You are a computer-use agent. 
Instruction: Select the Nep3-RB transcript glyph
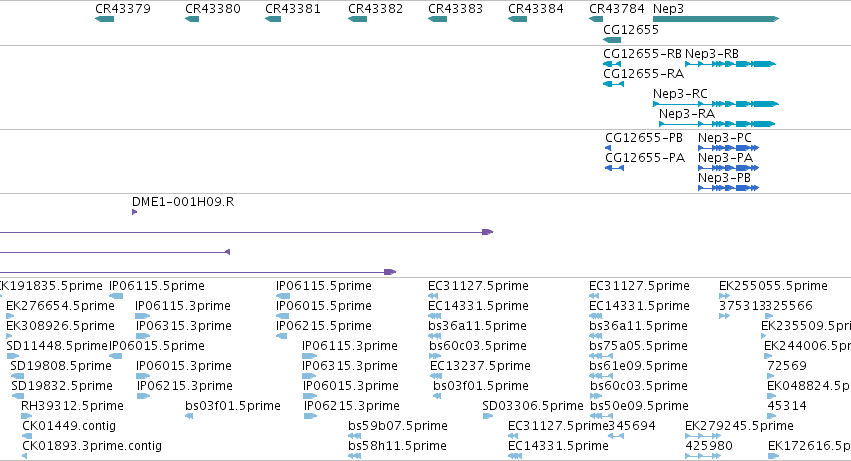[731, 64]
